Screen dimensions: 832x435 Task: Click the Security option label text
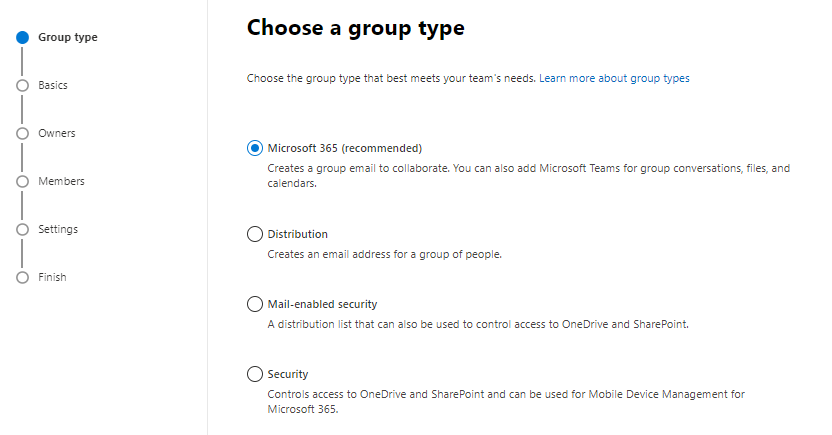pos(288,374)
